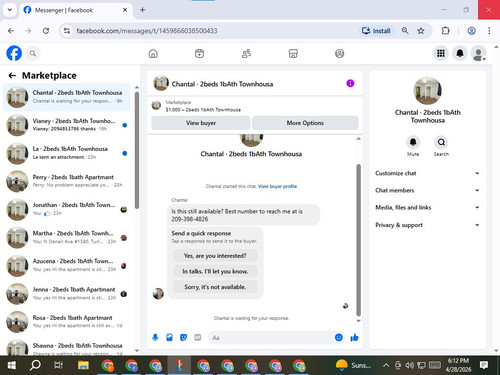
Task: Open Chantal conversation in list
Action: [67, 97]
